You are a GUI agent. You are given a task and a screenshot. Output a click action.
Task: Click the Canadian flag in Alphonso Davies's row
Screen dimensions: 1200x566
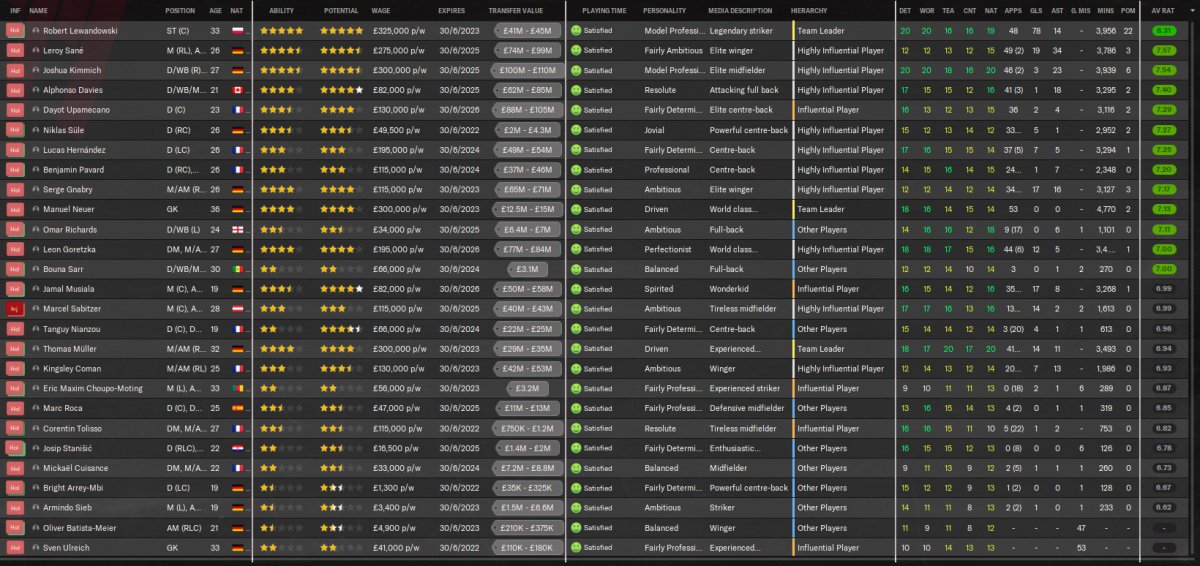[237, 90]
